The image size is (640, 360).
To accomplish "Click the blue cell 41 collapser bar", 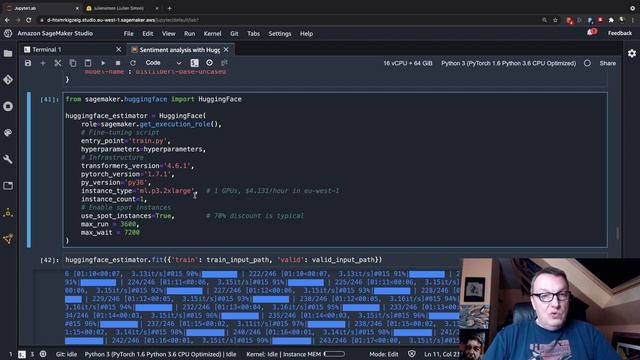I will (29, 170).
